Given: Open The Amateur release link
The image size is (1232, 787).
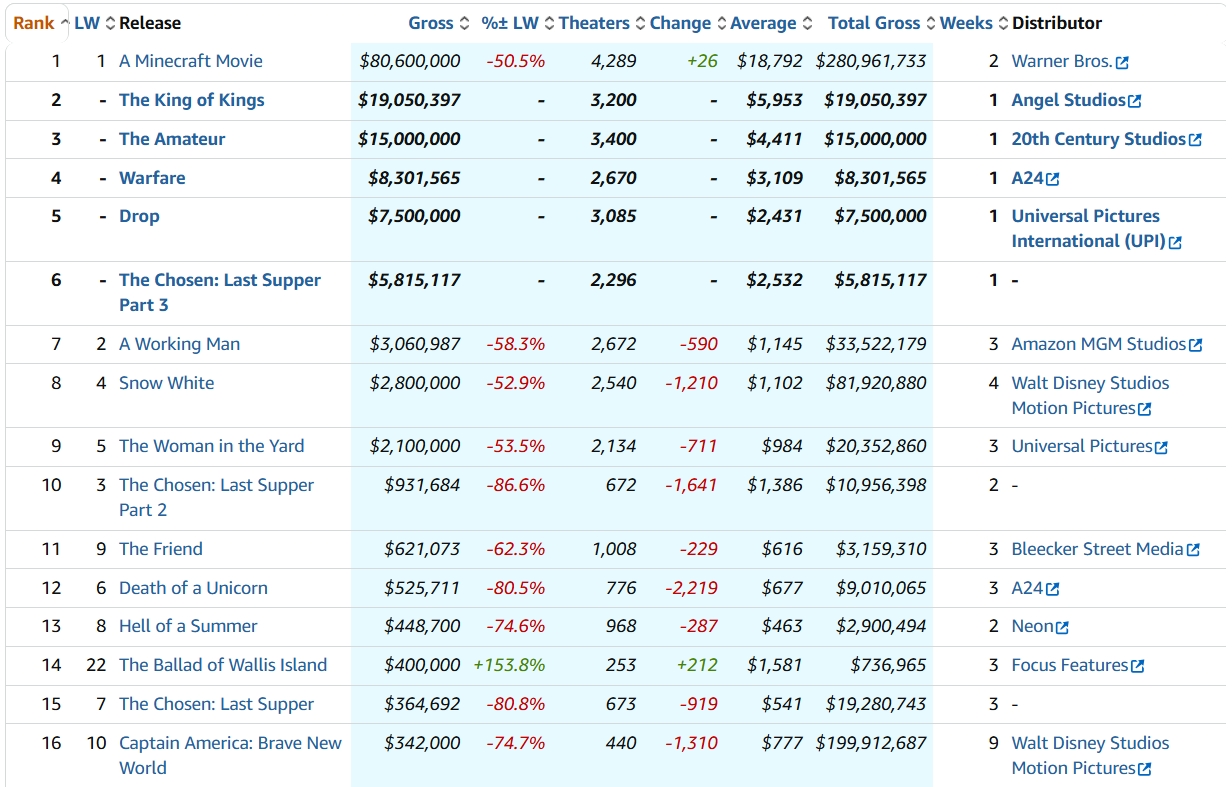Looking at the screenshot, I should pyautogui.click(x=172, y=139).
